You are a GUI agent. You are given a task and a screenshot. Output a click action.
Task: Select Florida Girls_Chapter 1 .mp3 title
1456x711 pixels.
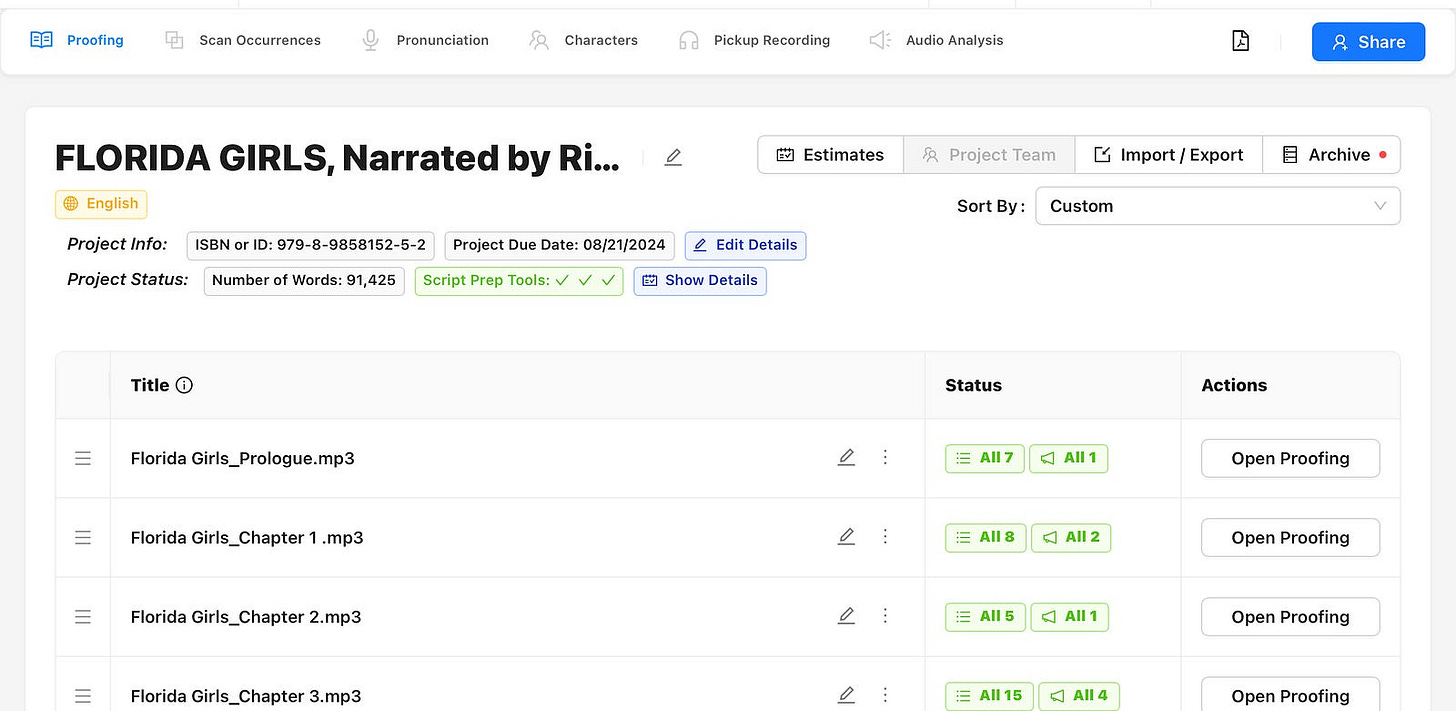point(247,537)
